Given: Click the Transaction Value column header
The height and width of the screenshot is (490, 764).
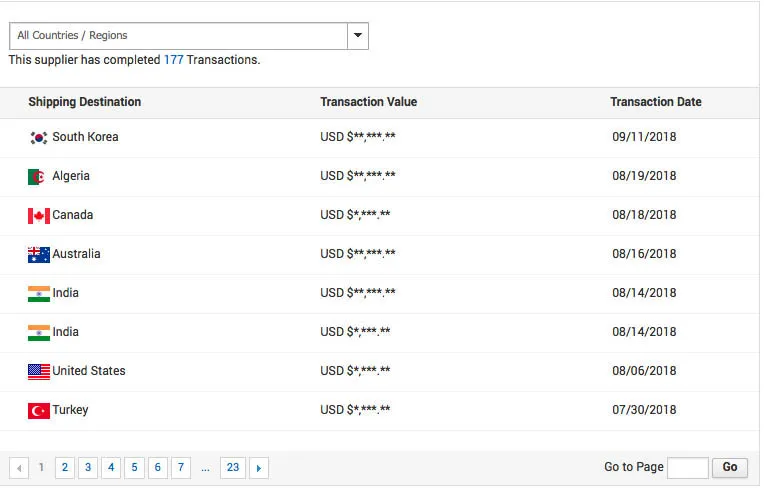Looking at the screenshot, I should click(x=368, y=102).
